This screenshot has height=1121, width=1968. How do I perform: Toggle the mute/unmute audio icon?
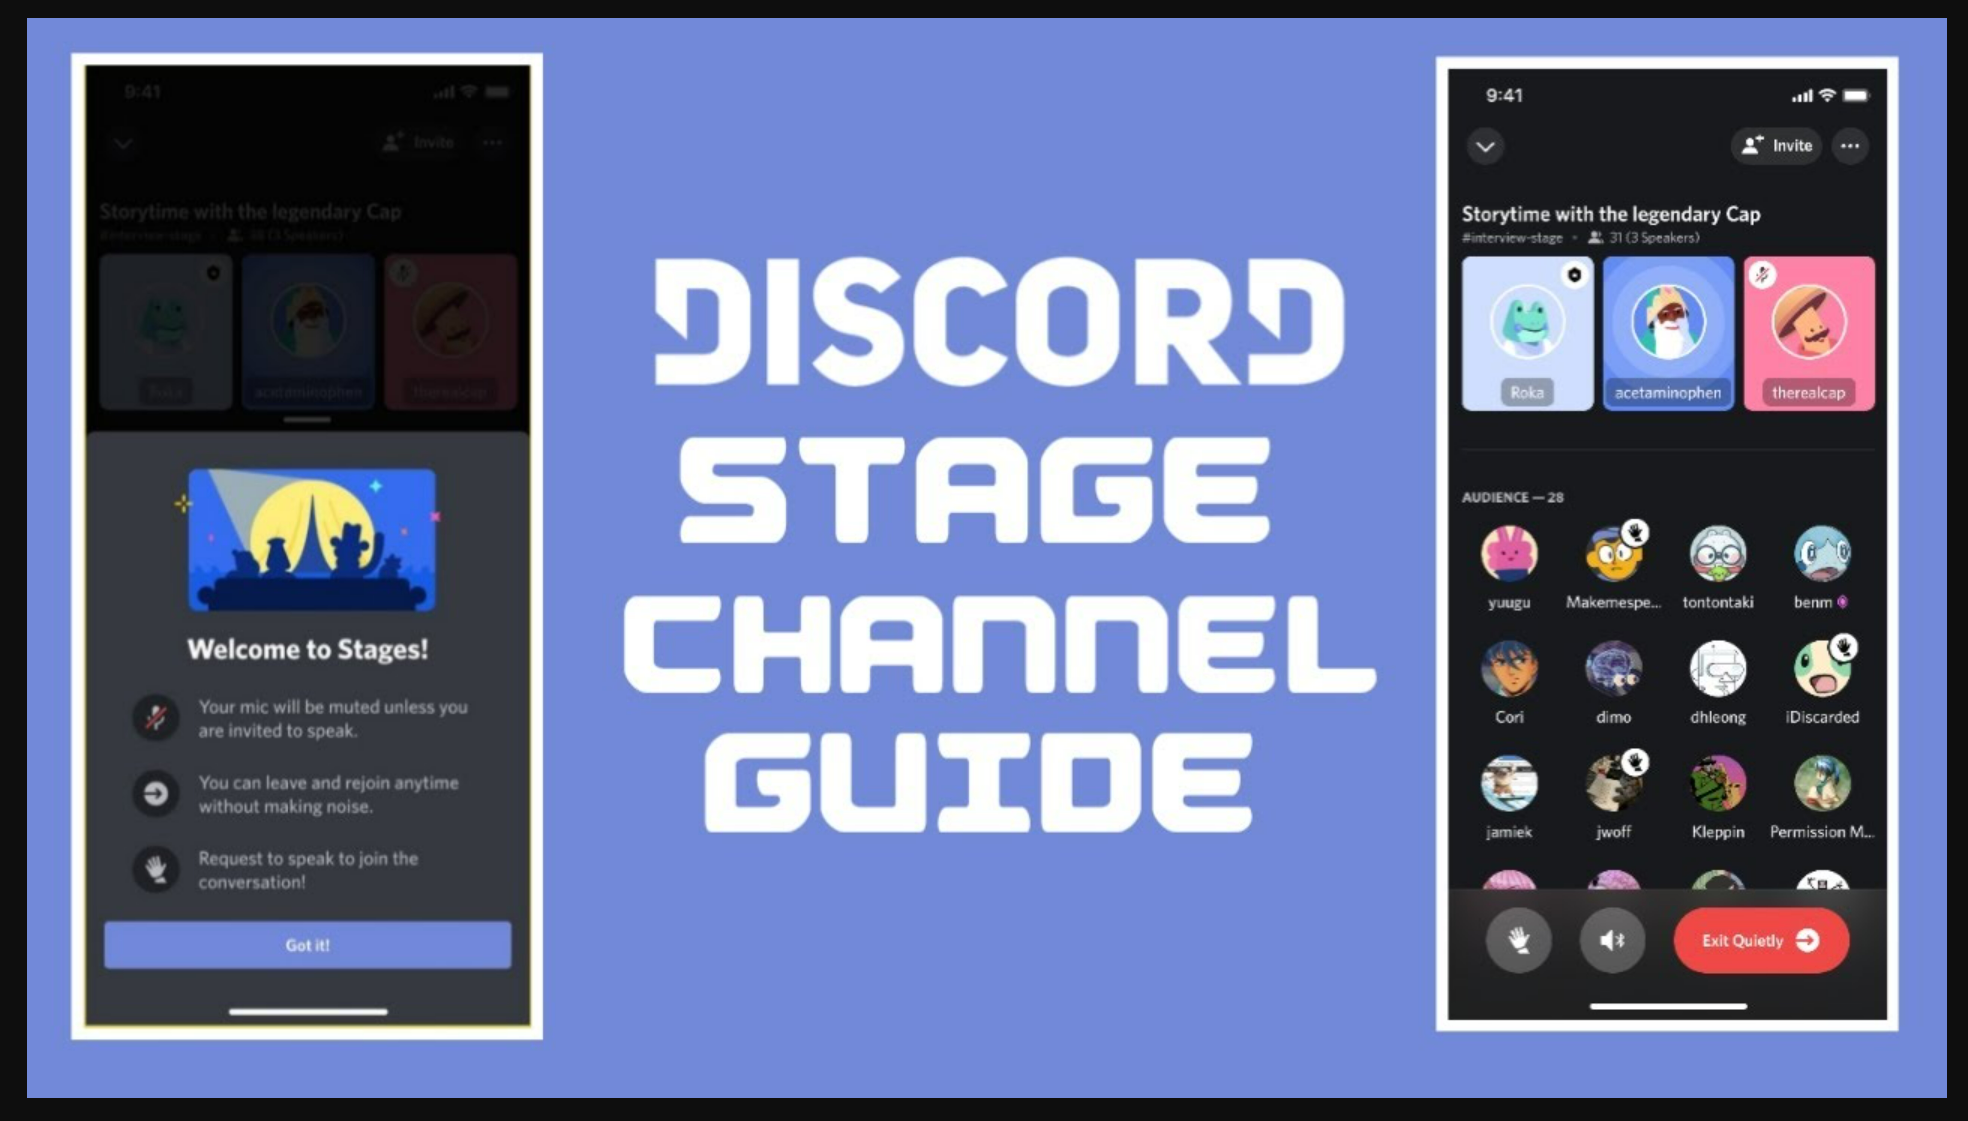1610,938
